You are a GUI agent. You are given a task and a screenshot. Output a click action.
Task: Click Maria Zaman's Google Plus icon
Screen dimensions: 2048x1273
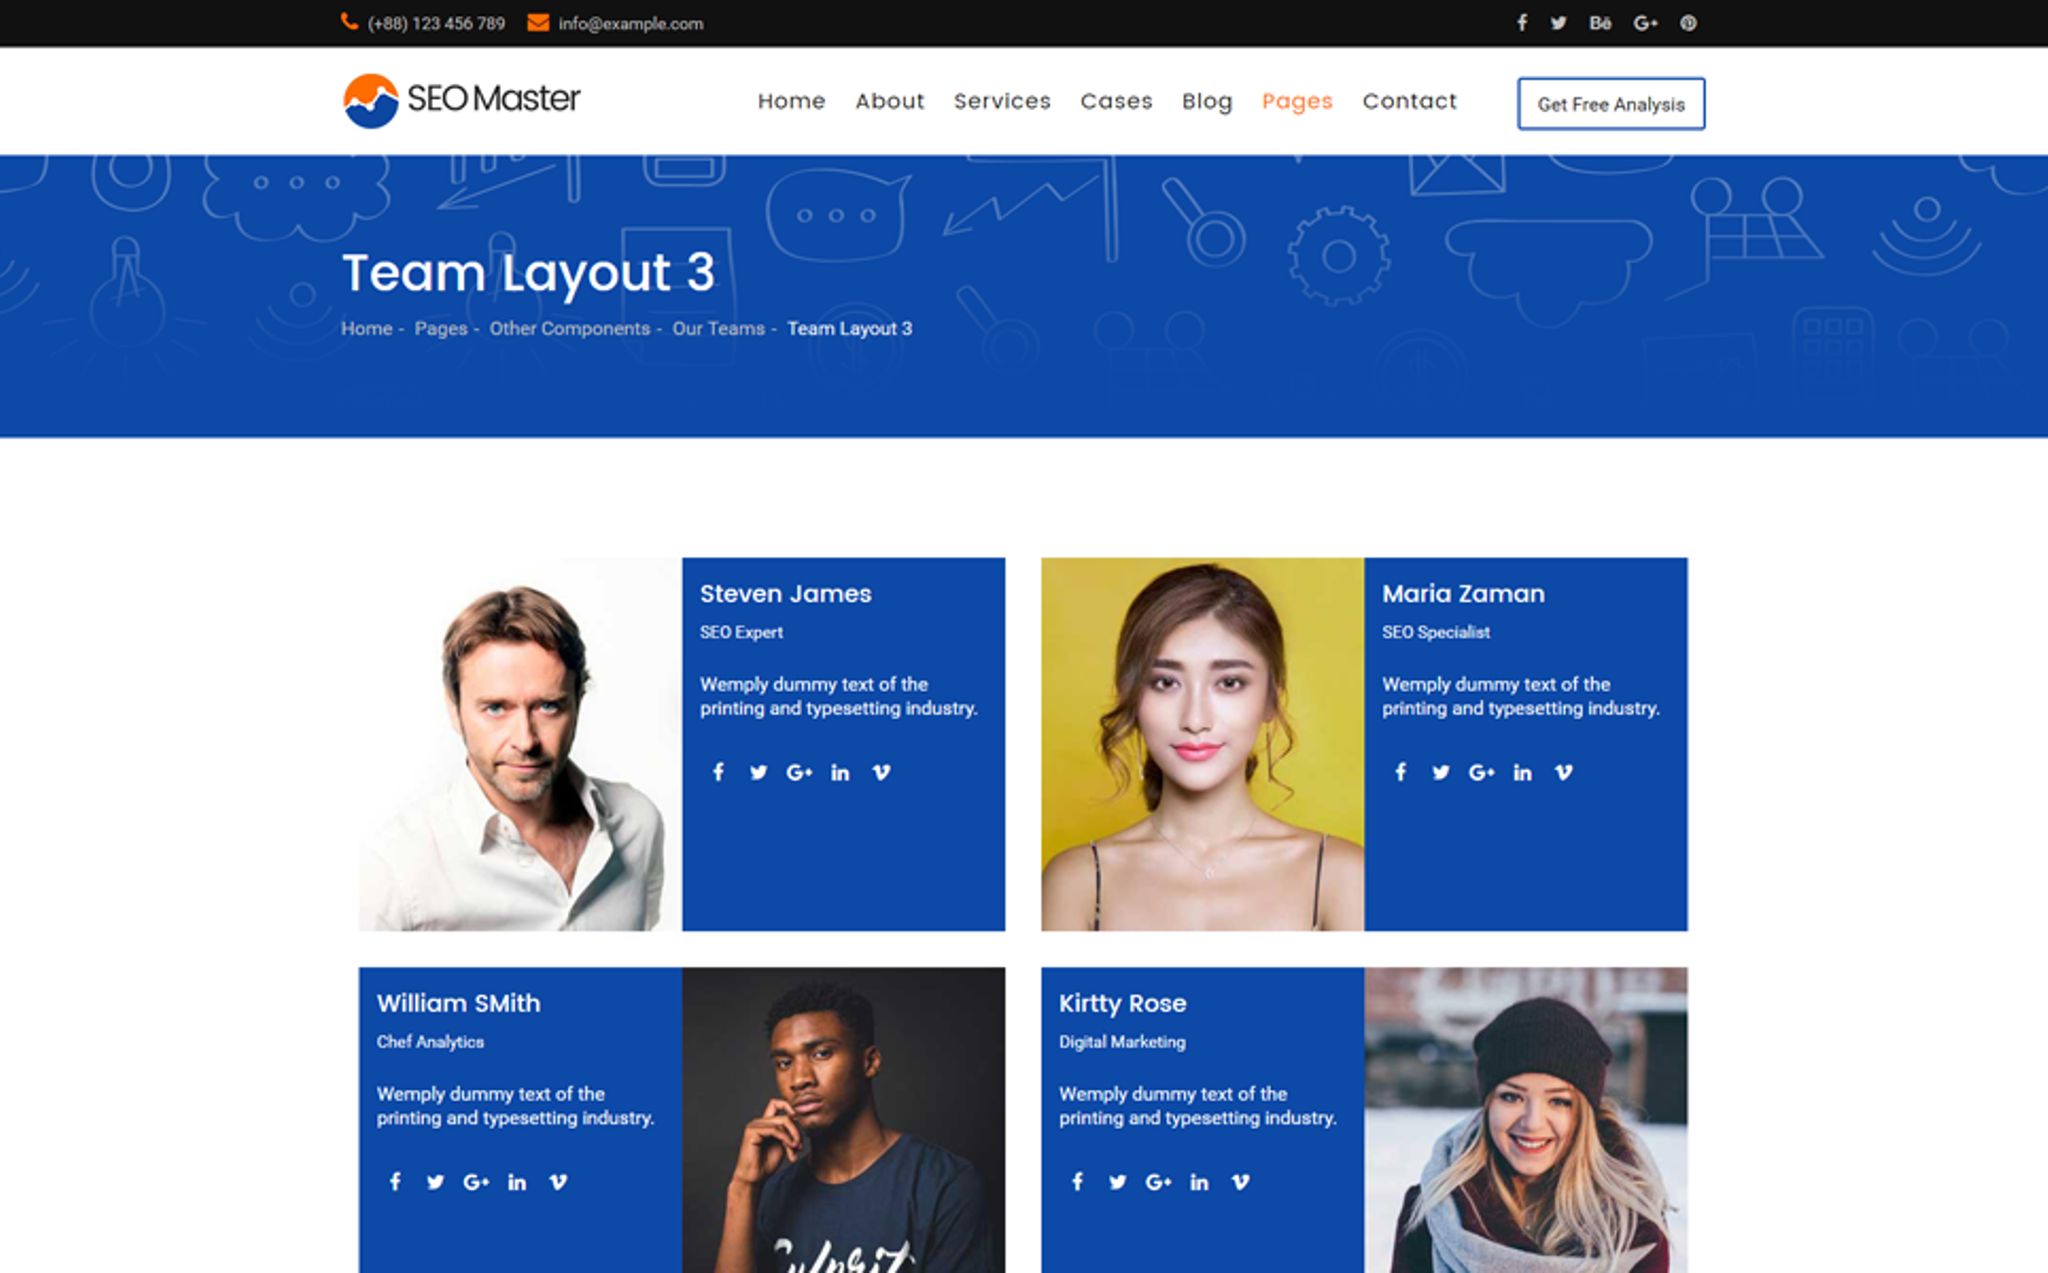(1481, 772)
